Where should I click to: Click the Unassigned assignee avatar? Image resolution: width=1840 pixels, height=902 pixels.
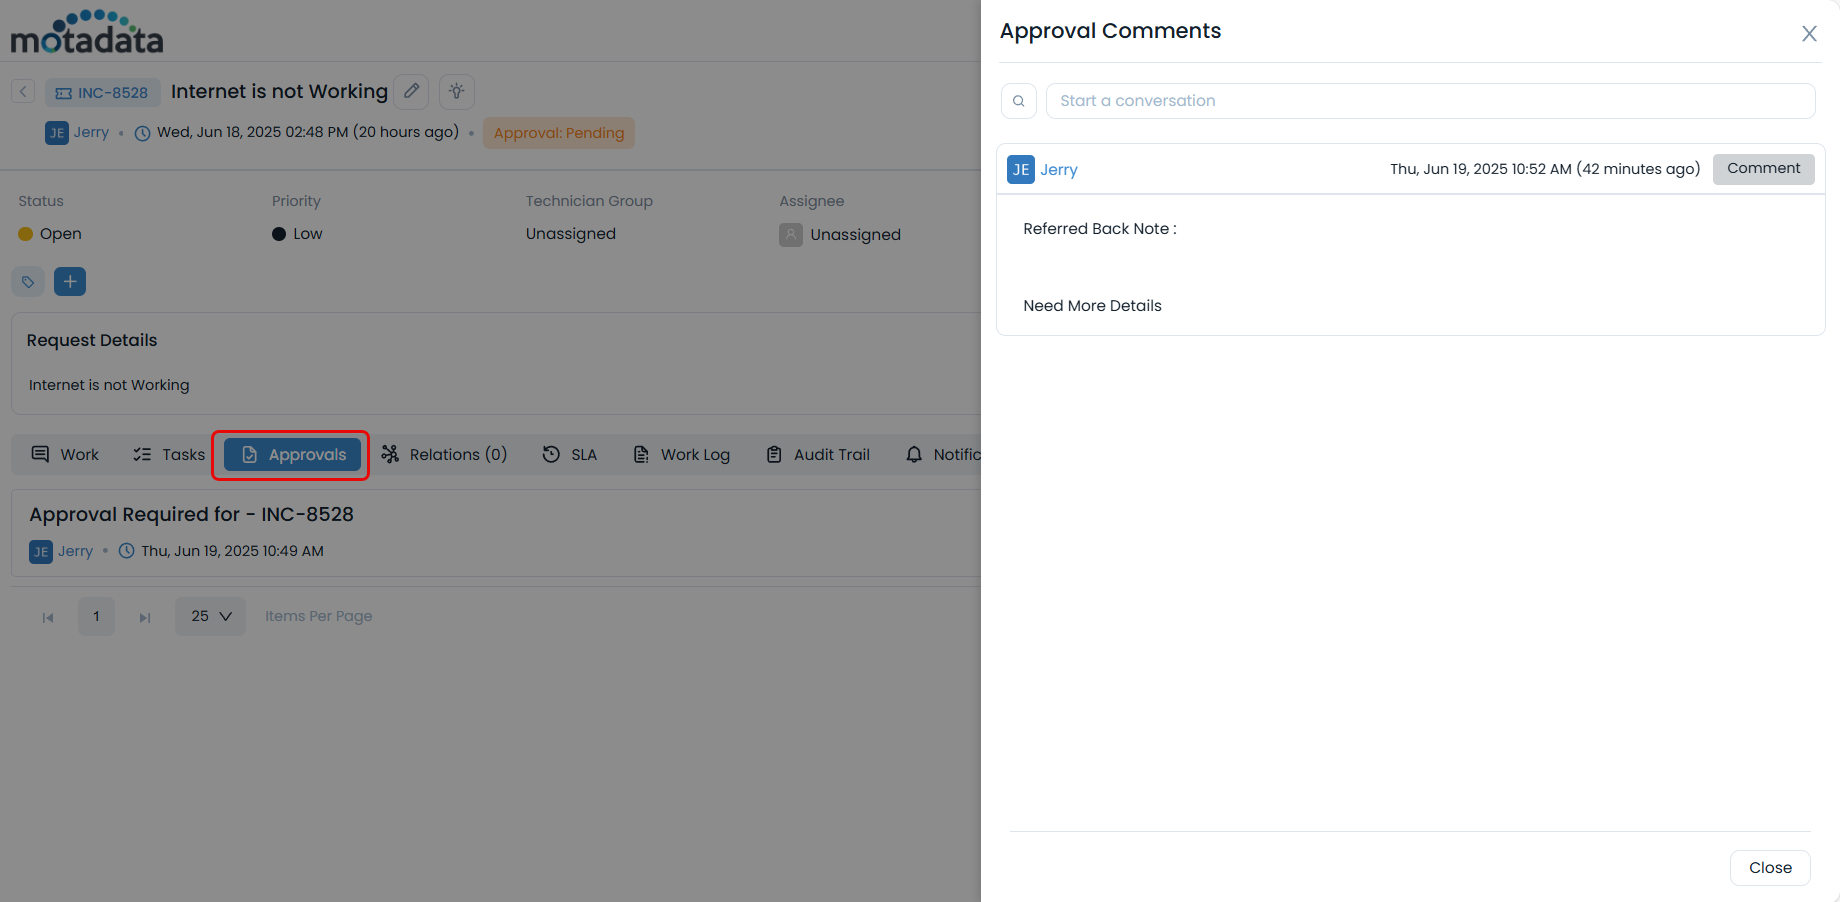click(790, 234)
